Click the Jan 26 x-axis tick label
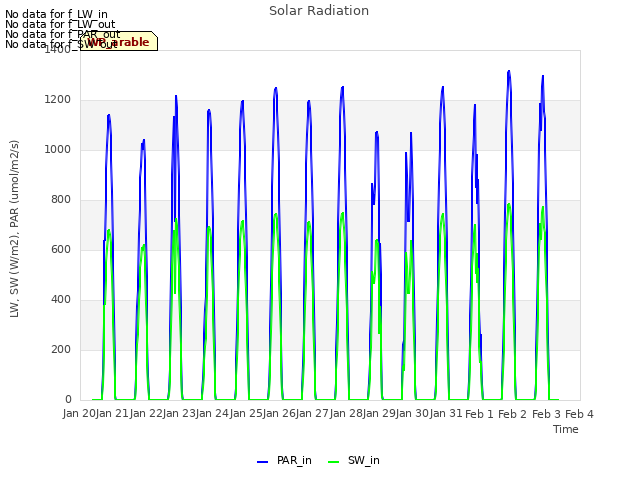Image resolution: width=640 pixels, height=480 pixels. point(279,414)
